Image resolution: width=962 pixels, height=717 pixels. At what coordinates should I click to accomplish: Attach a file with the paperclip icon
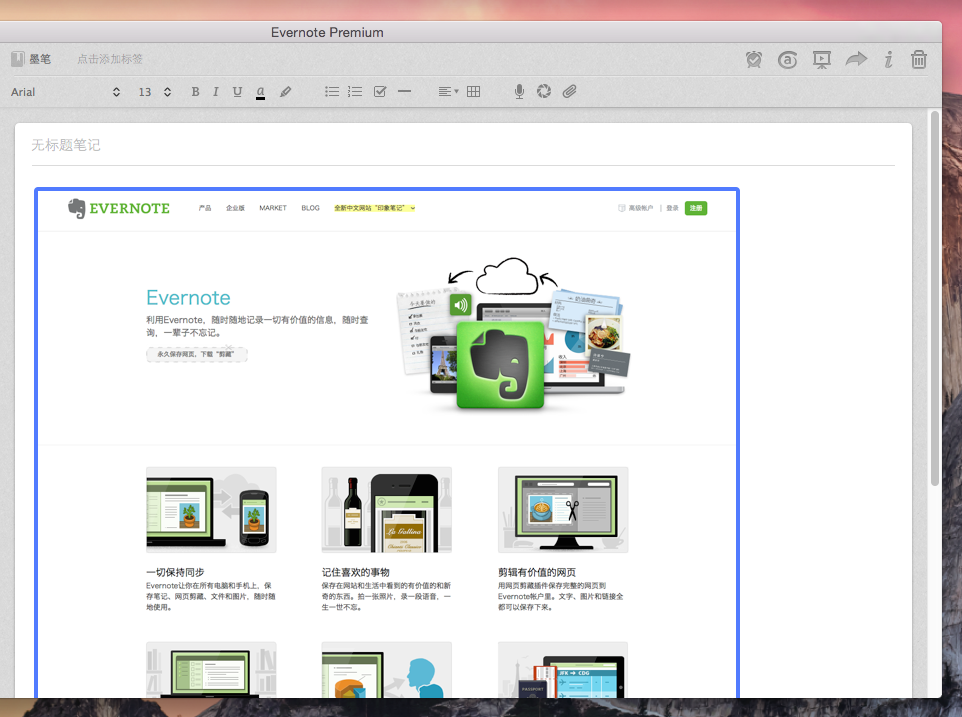click(569, 91)
